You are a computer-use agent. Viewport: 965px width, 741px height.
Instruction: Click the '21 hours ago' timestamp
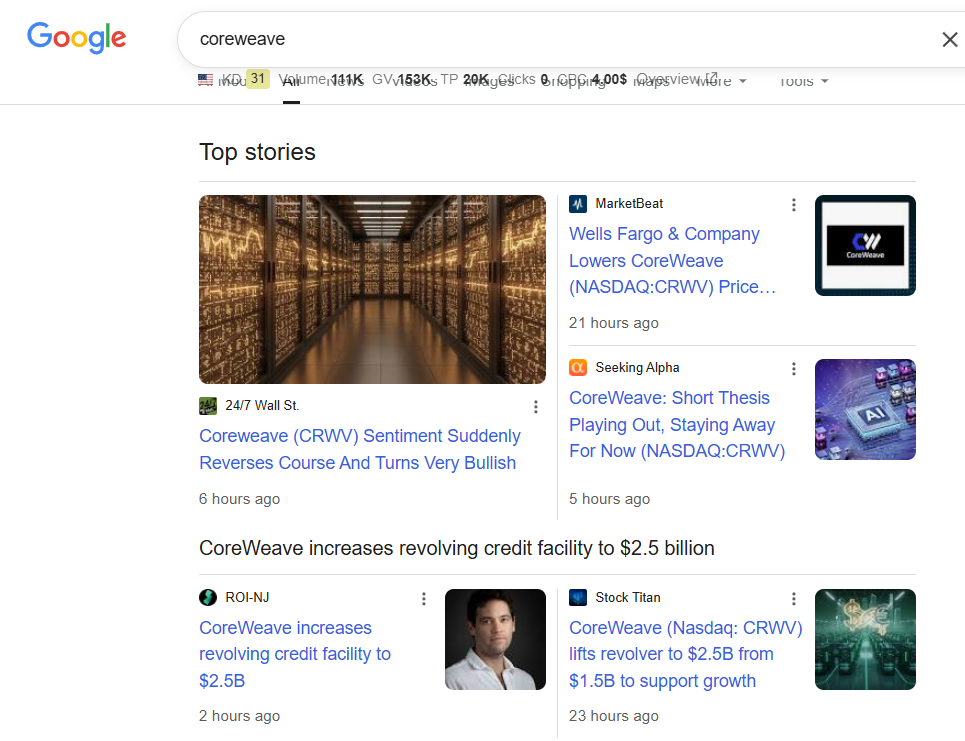614,323
